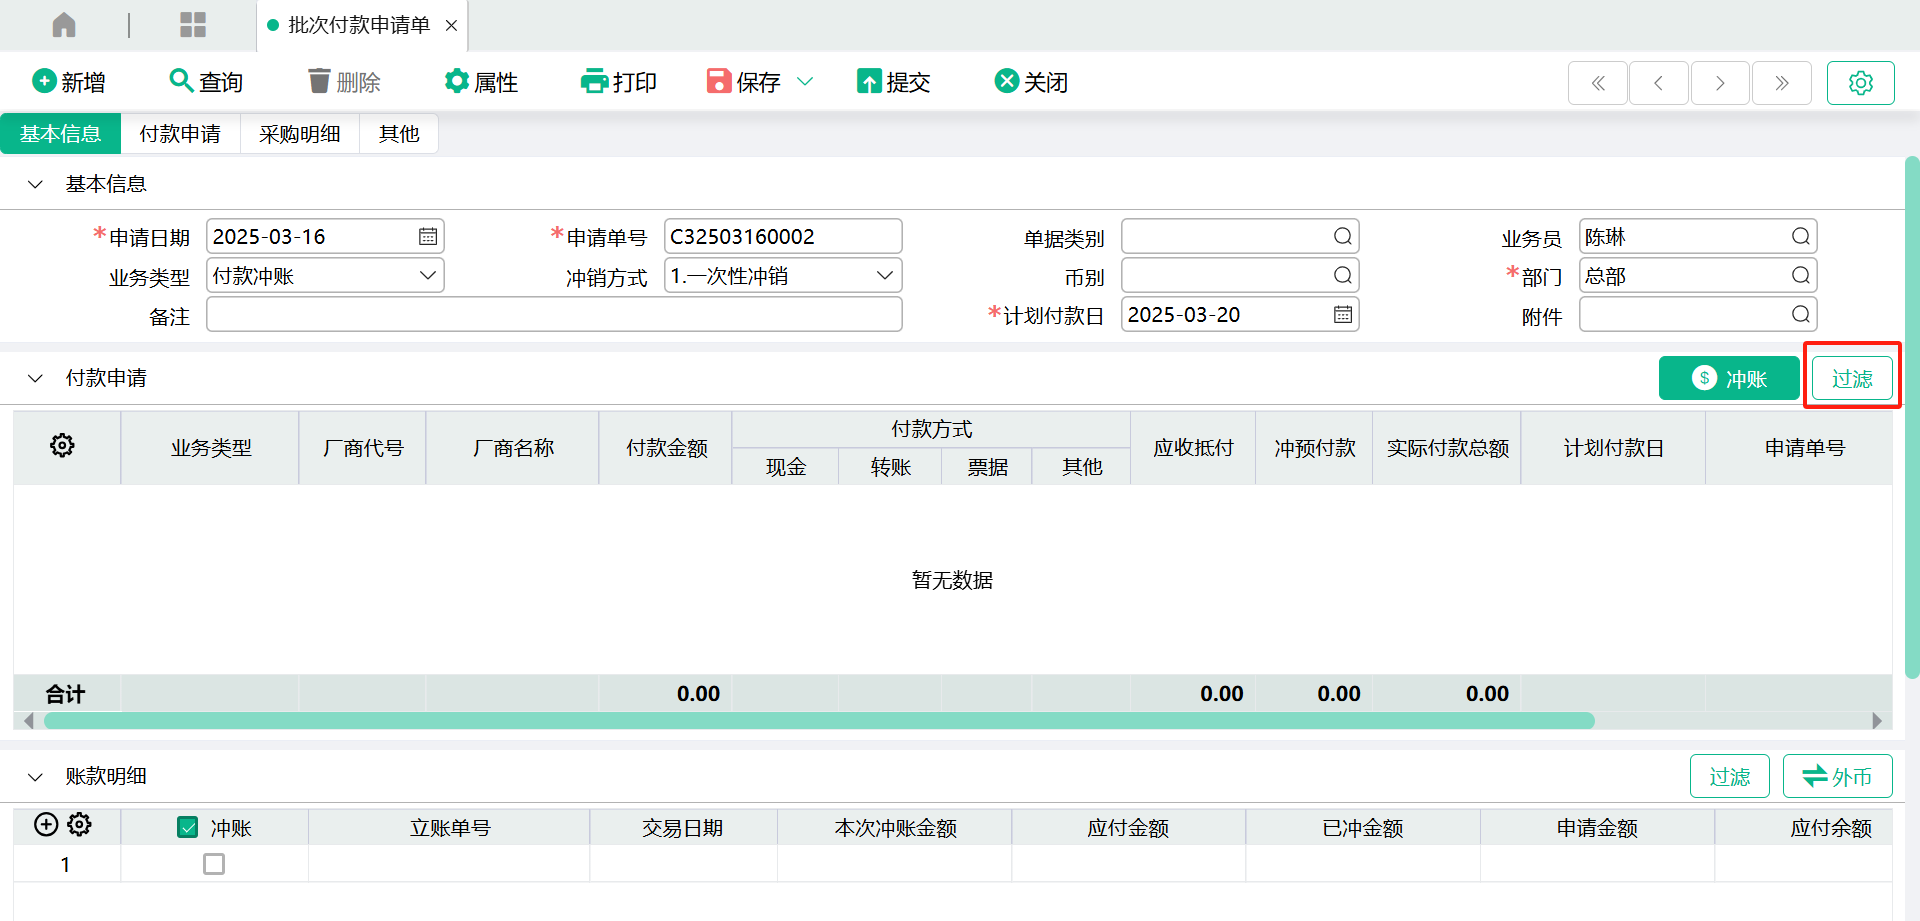Open the 冲销方式 dropdown
Image resolution: width=1920 pixels, height=921 pixels.
(783, 276)
